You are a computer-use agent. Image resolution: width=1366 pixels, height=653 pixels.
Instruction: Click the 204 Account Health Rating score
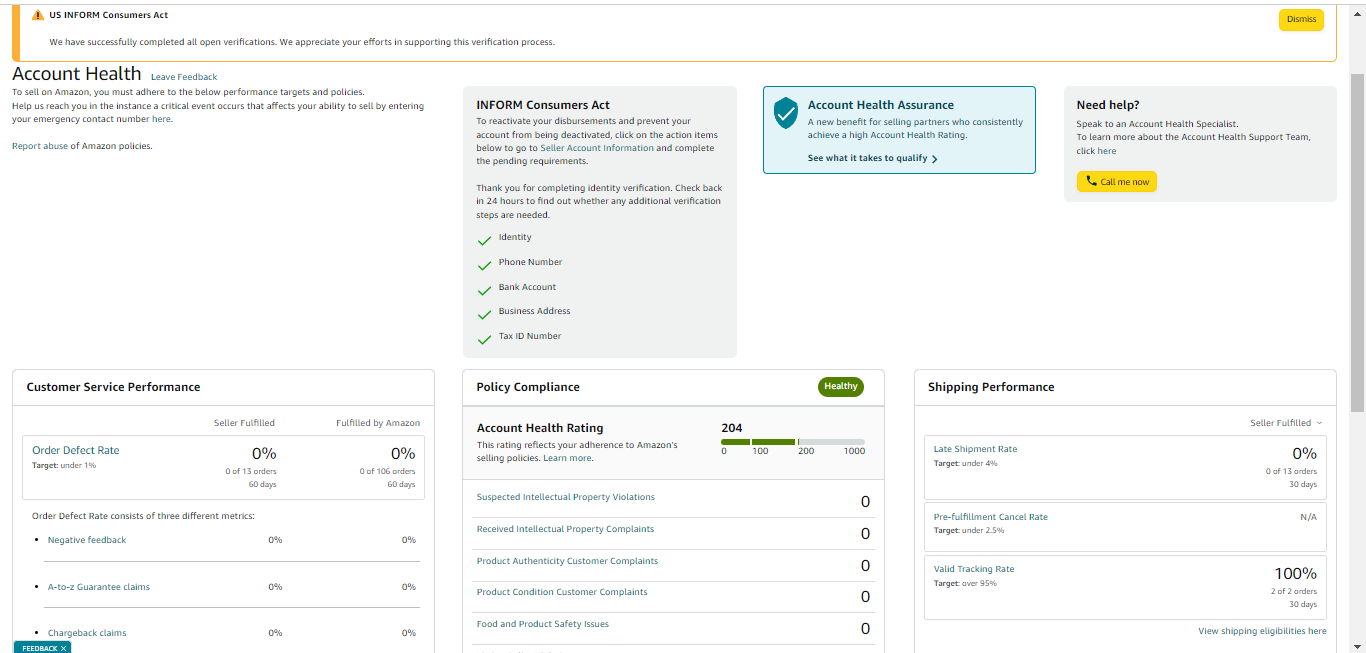(x=732, y=428)
